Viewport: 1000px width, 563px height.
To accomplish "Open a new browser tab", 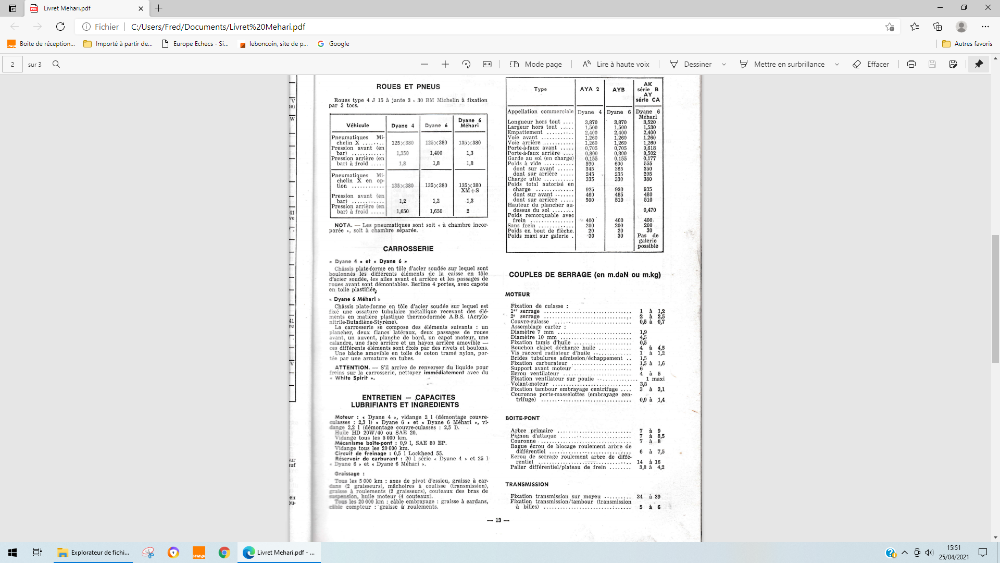I will 158,8.
